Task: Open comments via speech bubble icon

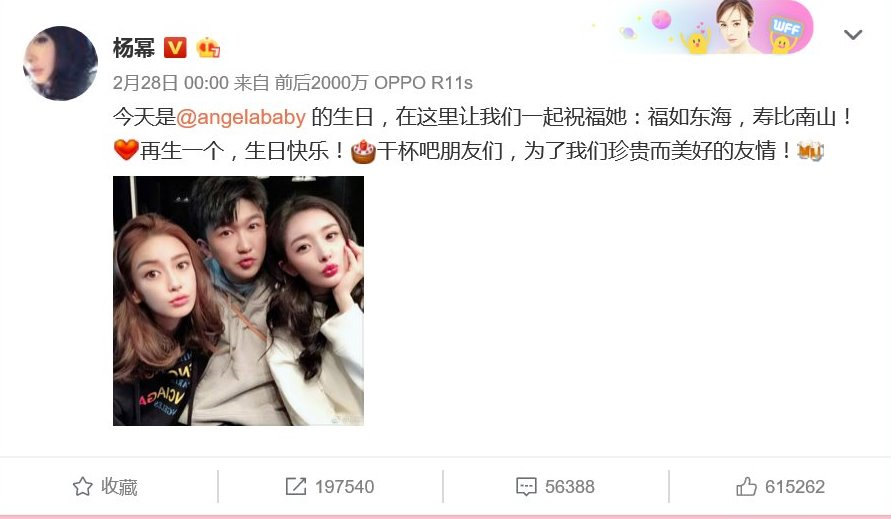Action: click(x=526, y=487)
